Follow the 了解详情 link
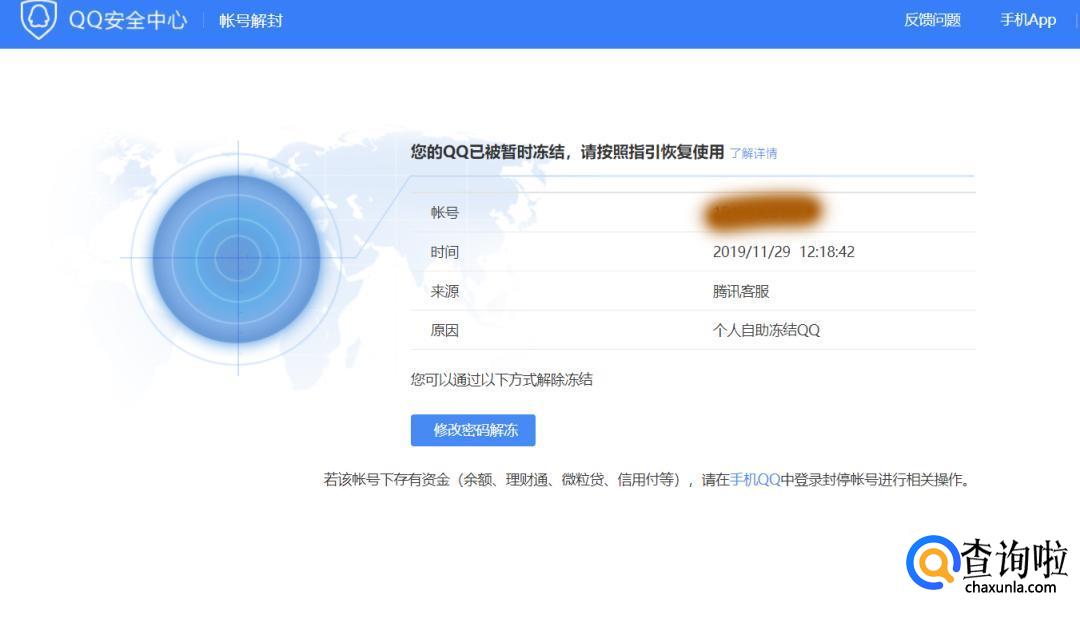 753,153
